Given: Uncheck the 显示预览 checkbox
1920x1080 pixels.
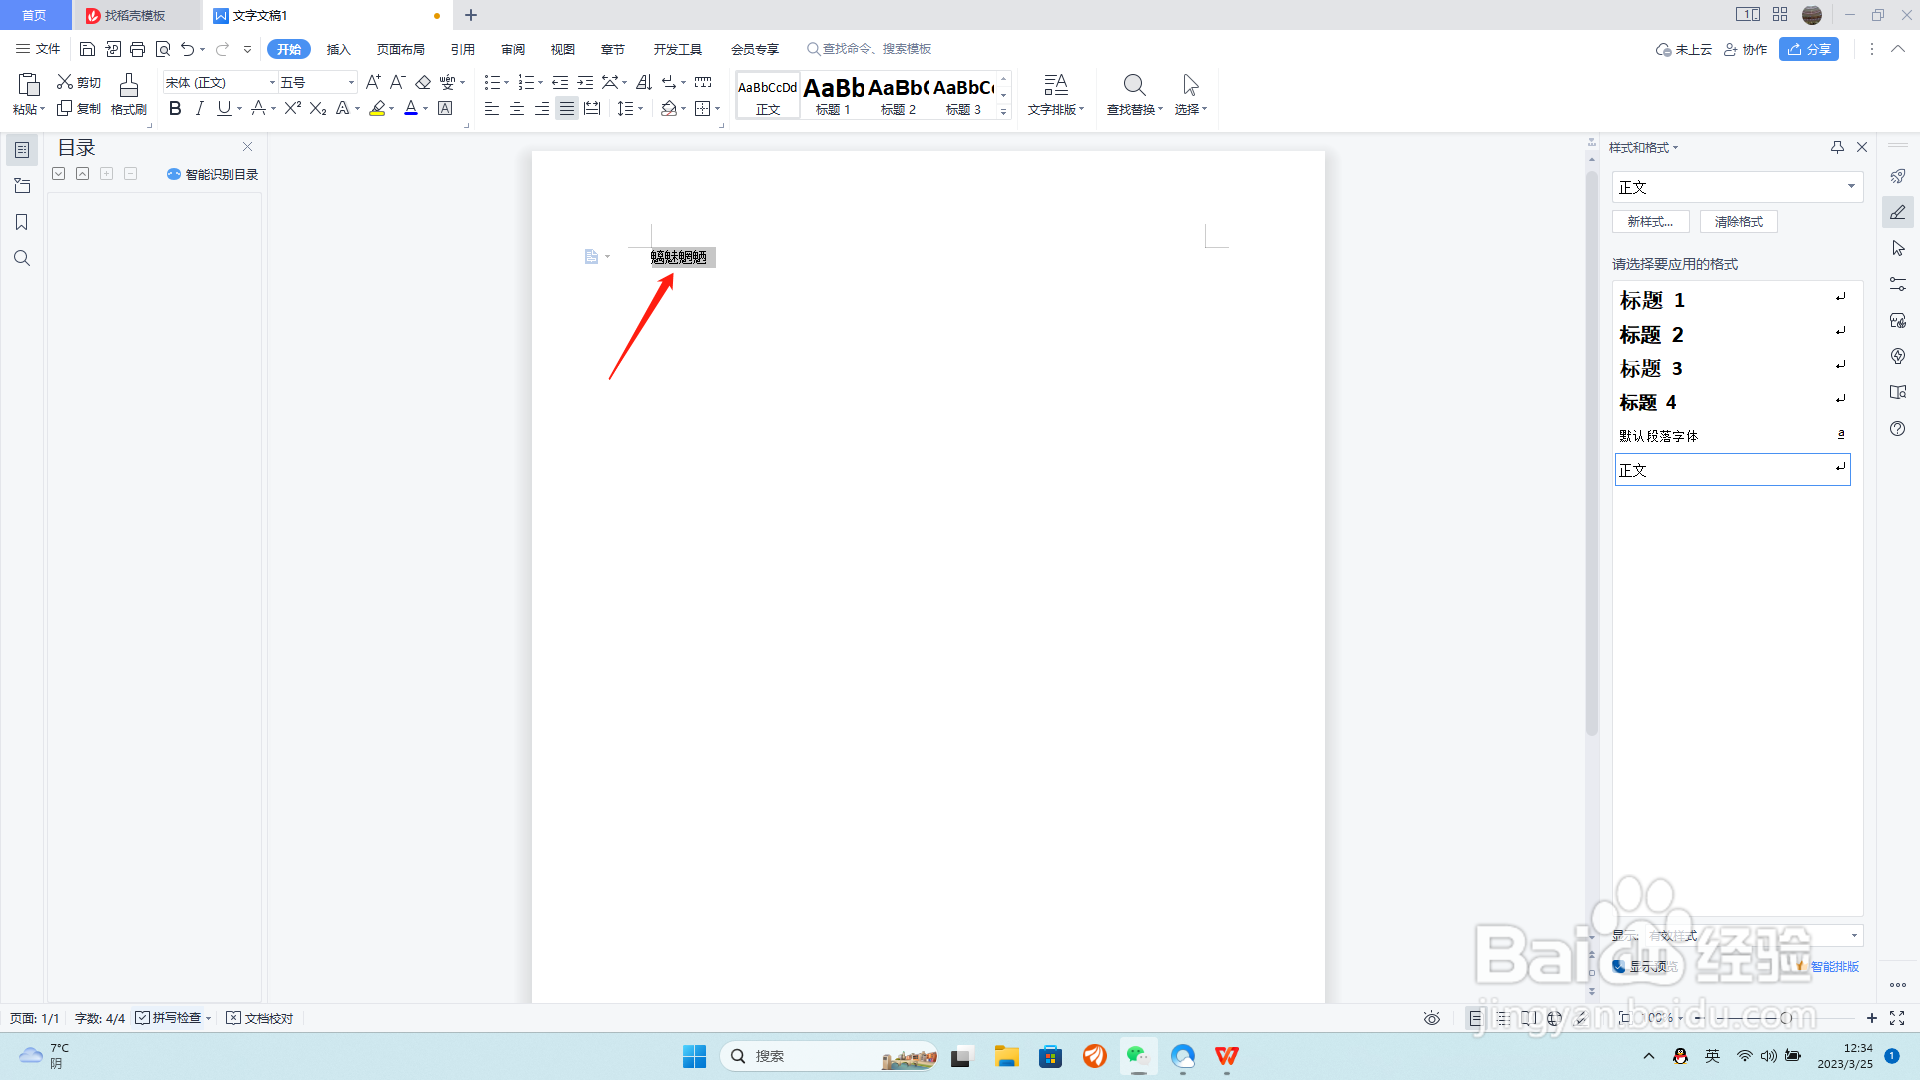Looking at the screenshot, I should click(1619, 966).
